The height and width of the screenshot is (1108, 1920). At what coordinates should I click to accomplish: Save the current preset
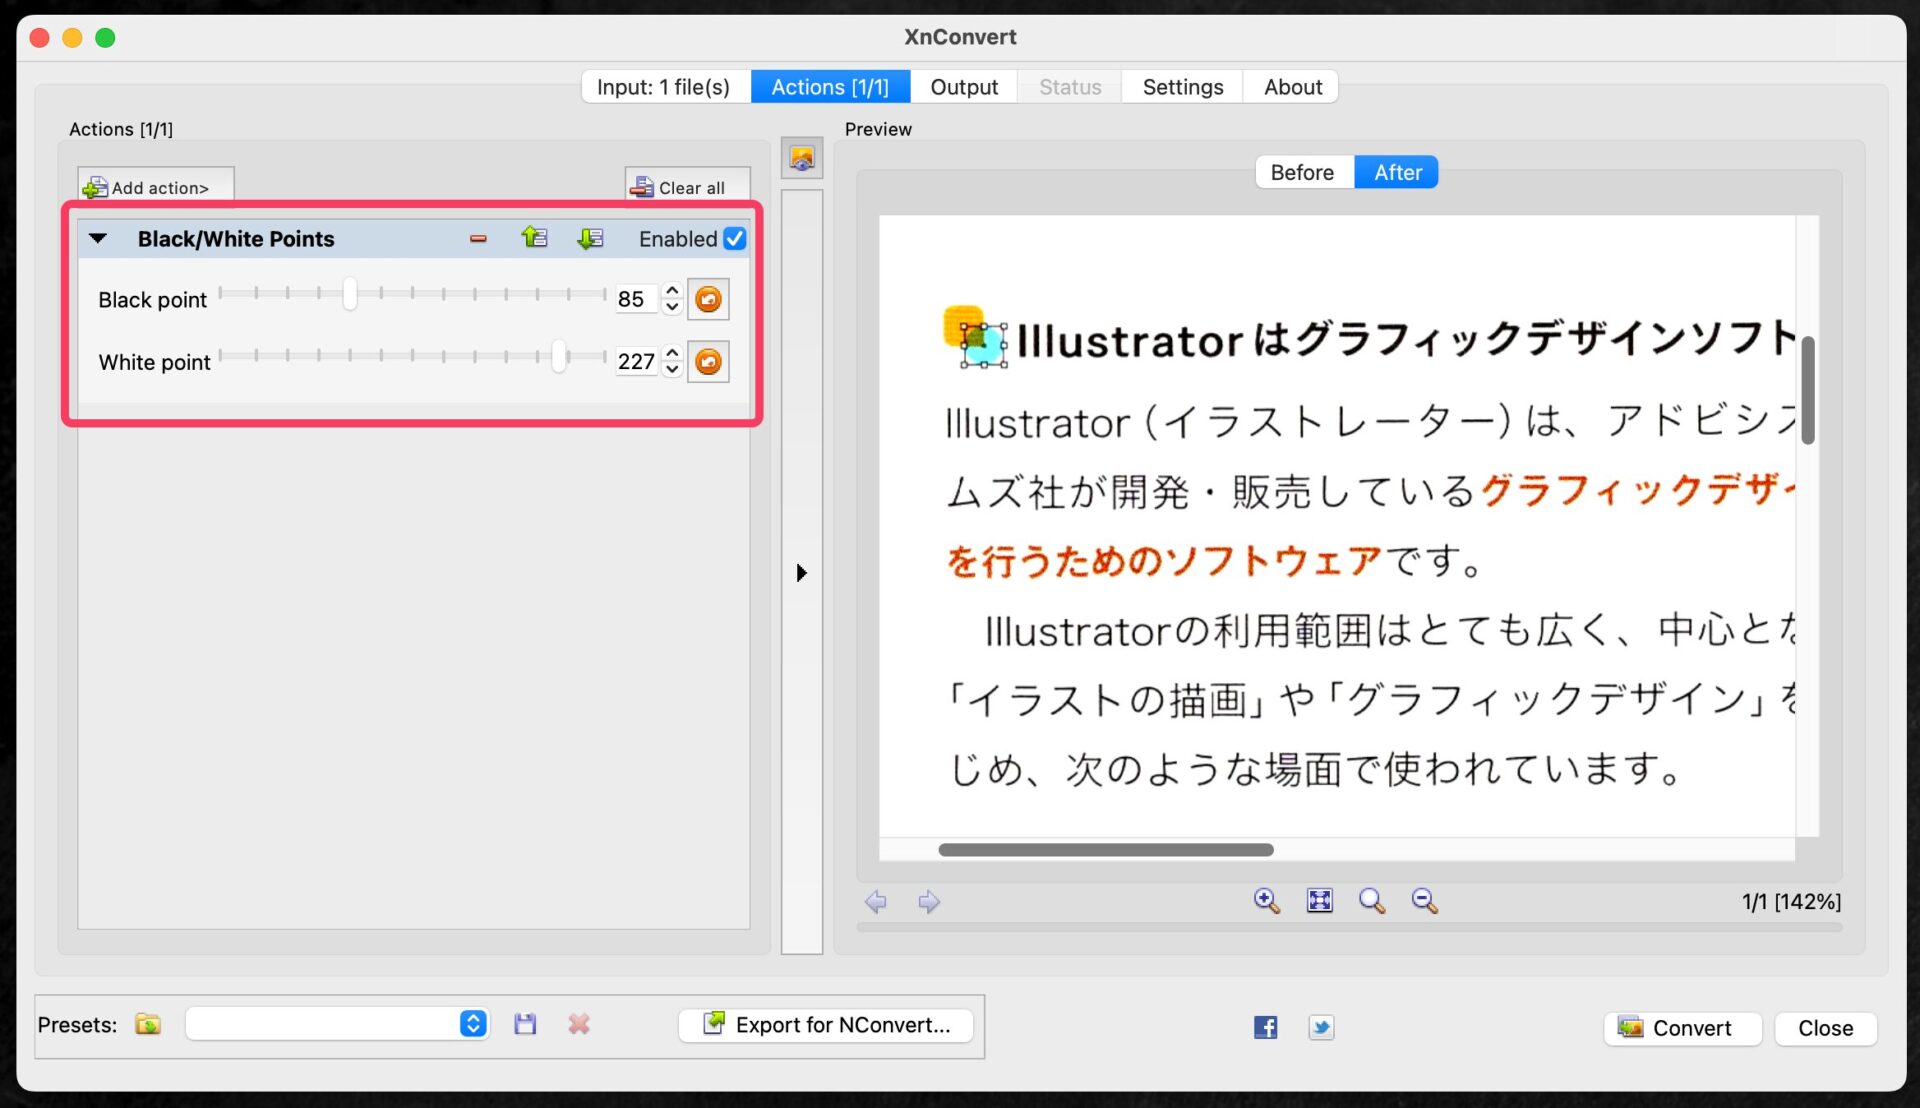tap(525, 1024)
